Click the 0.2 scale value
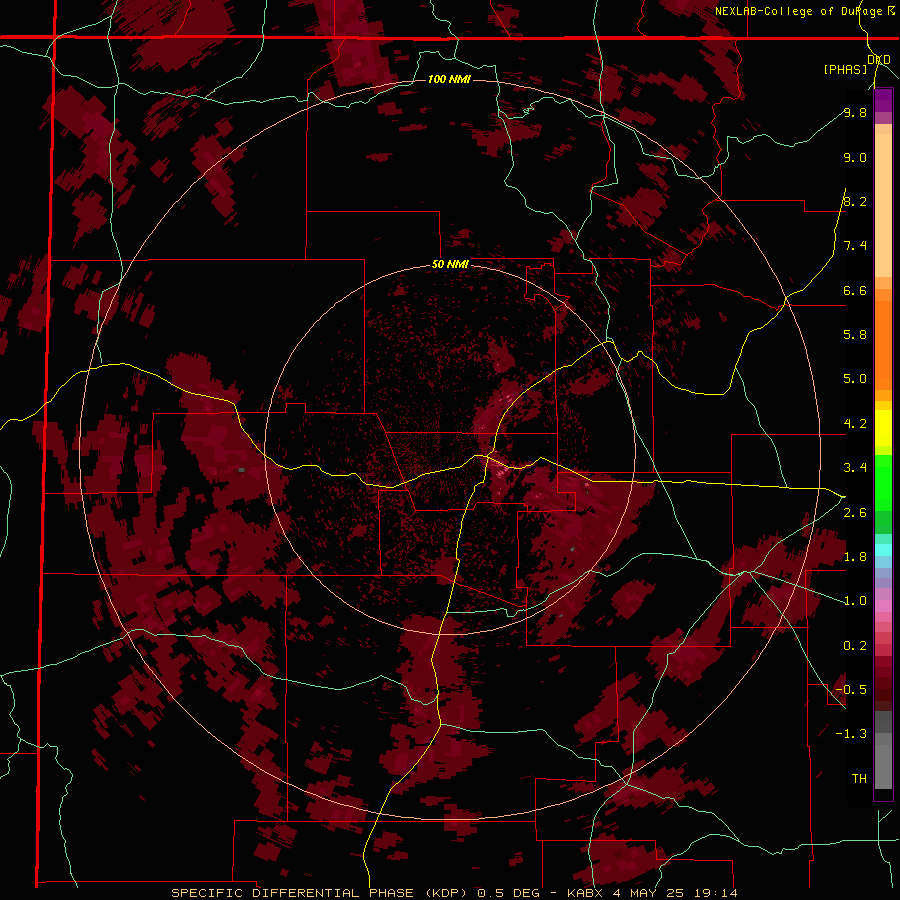The image size is (900, 900). (855, 646)
